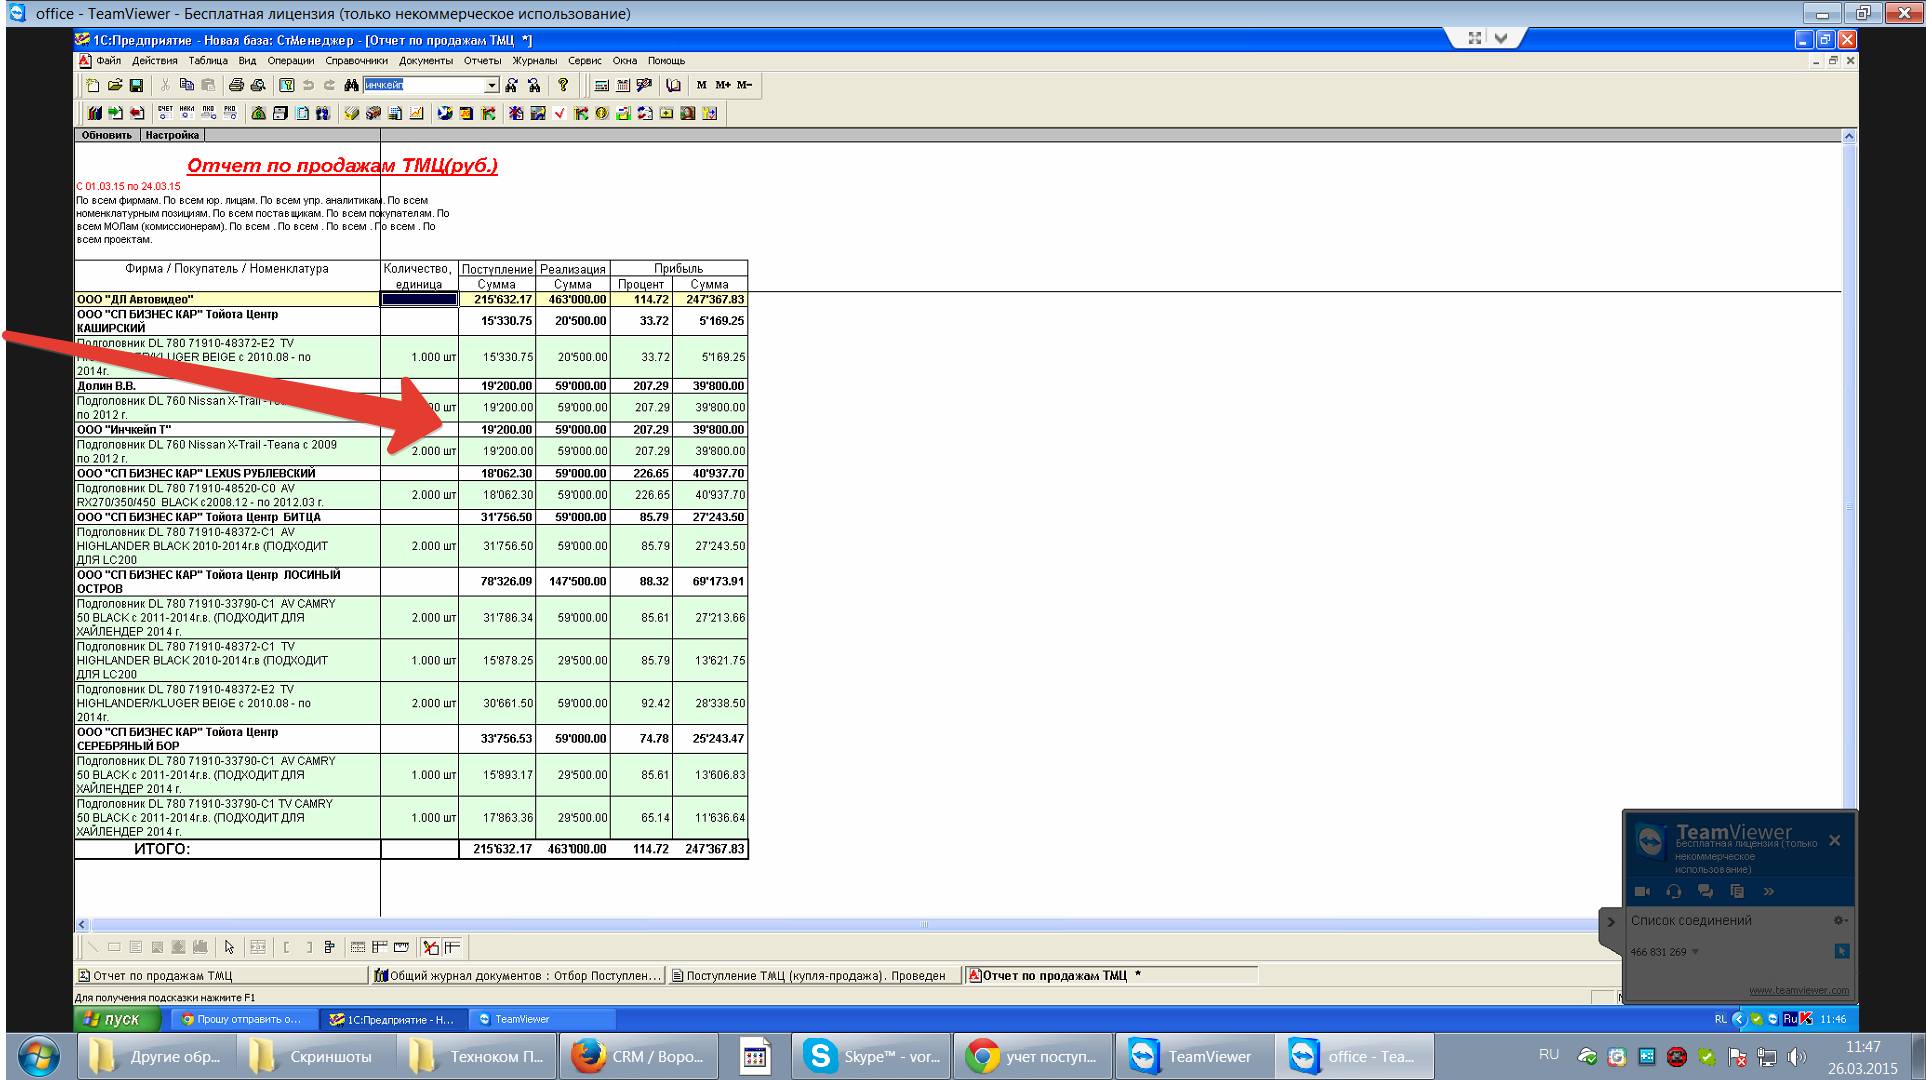Open the Справочники menu

pyautogui.click(x=356, y=61)
